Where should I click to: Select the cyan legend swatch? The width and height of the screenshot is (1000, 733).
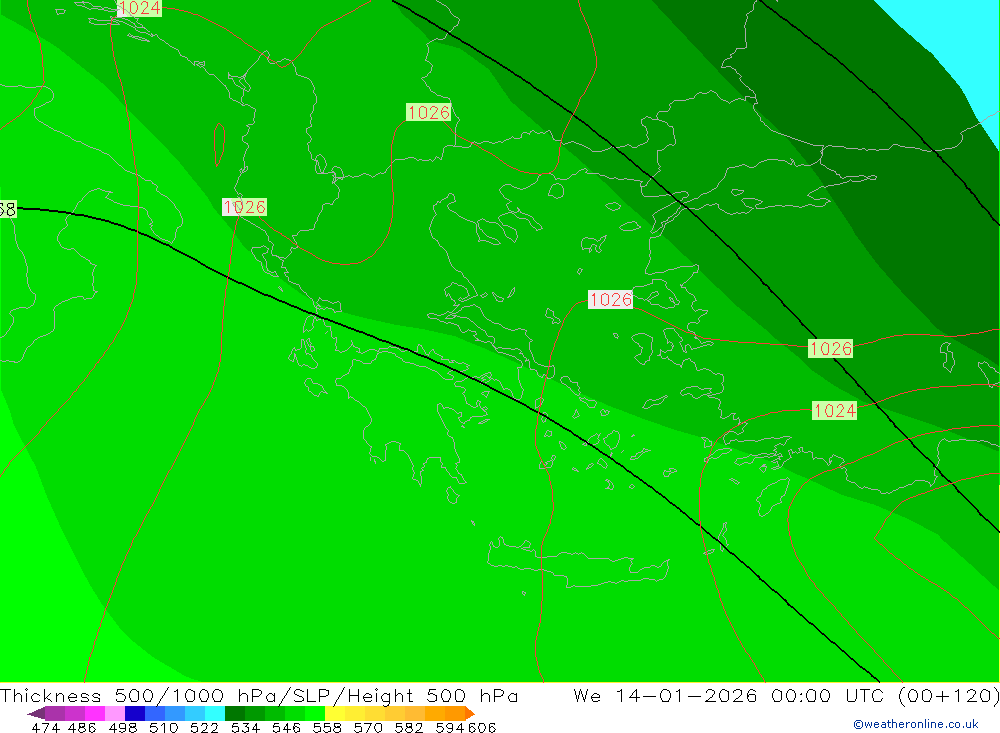point(215,713)
